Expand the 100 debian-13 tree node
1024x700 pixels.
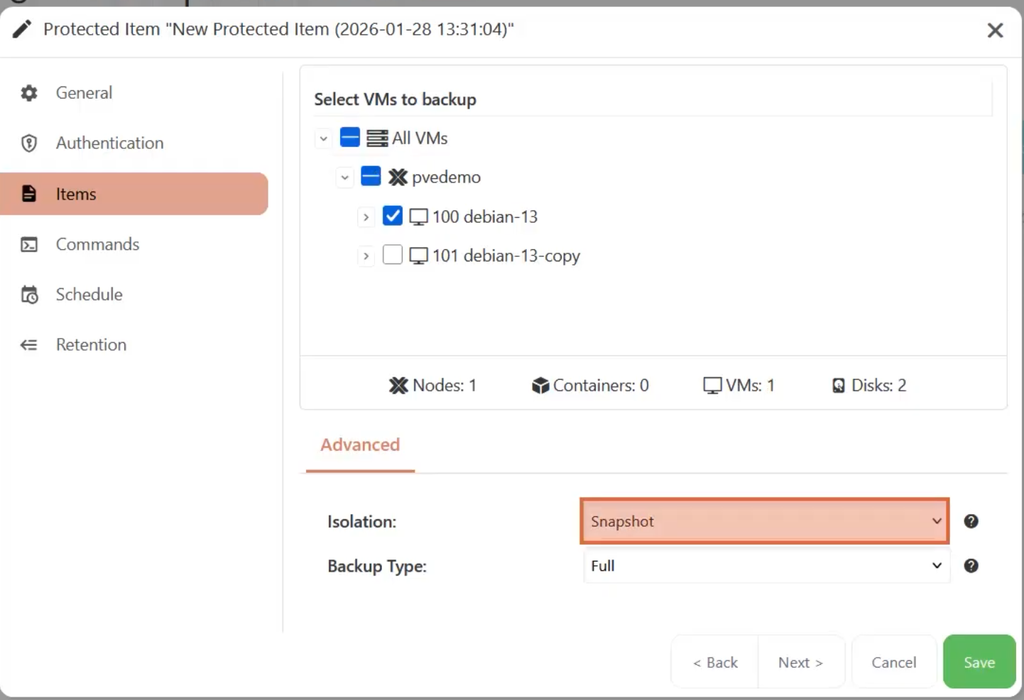click(x=366, y=217)
